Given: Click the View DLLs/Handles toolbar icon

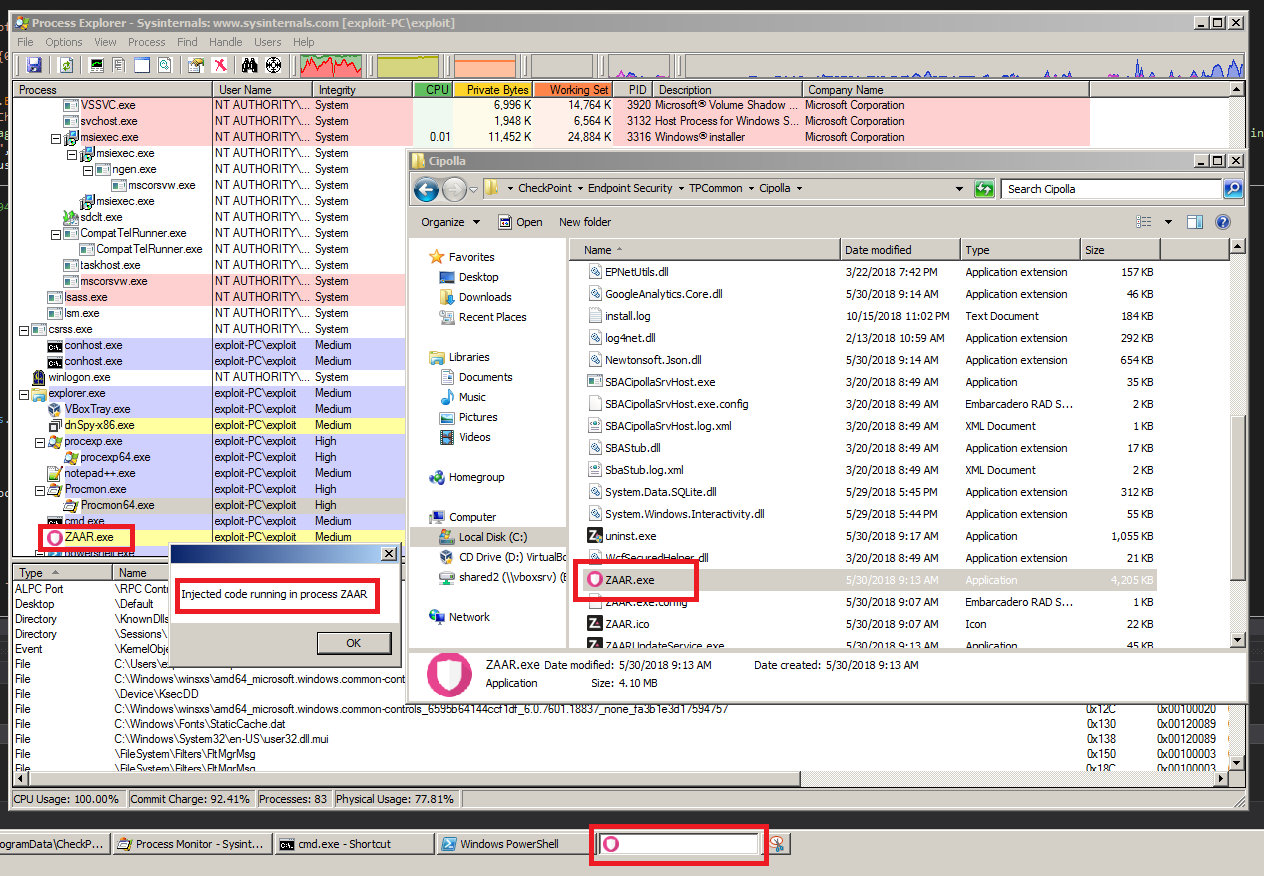Looking at the screenshot, I should click(x=164, y=65).
